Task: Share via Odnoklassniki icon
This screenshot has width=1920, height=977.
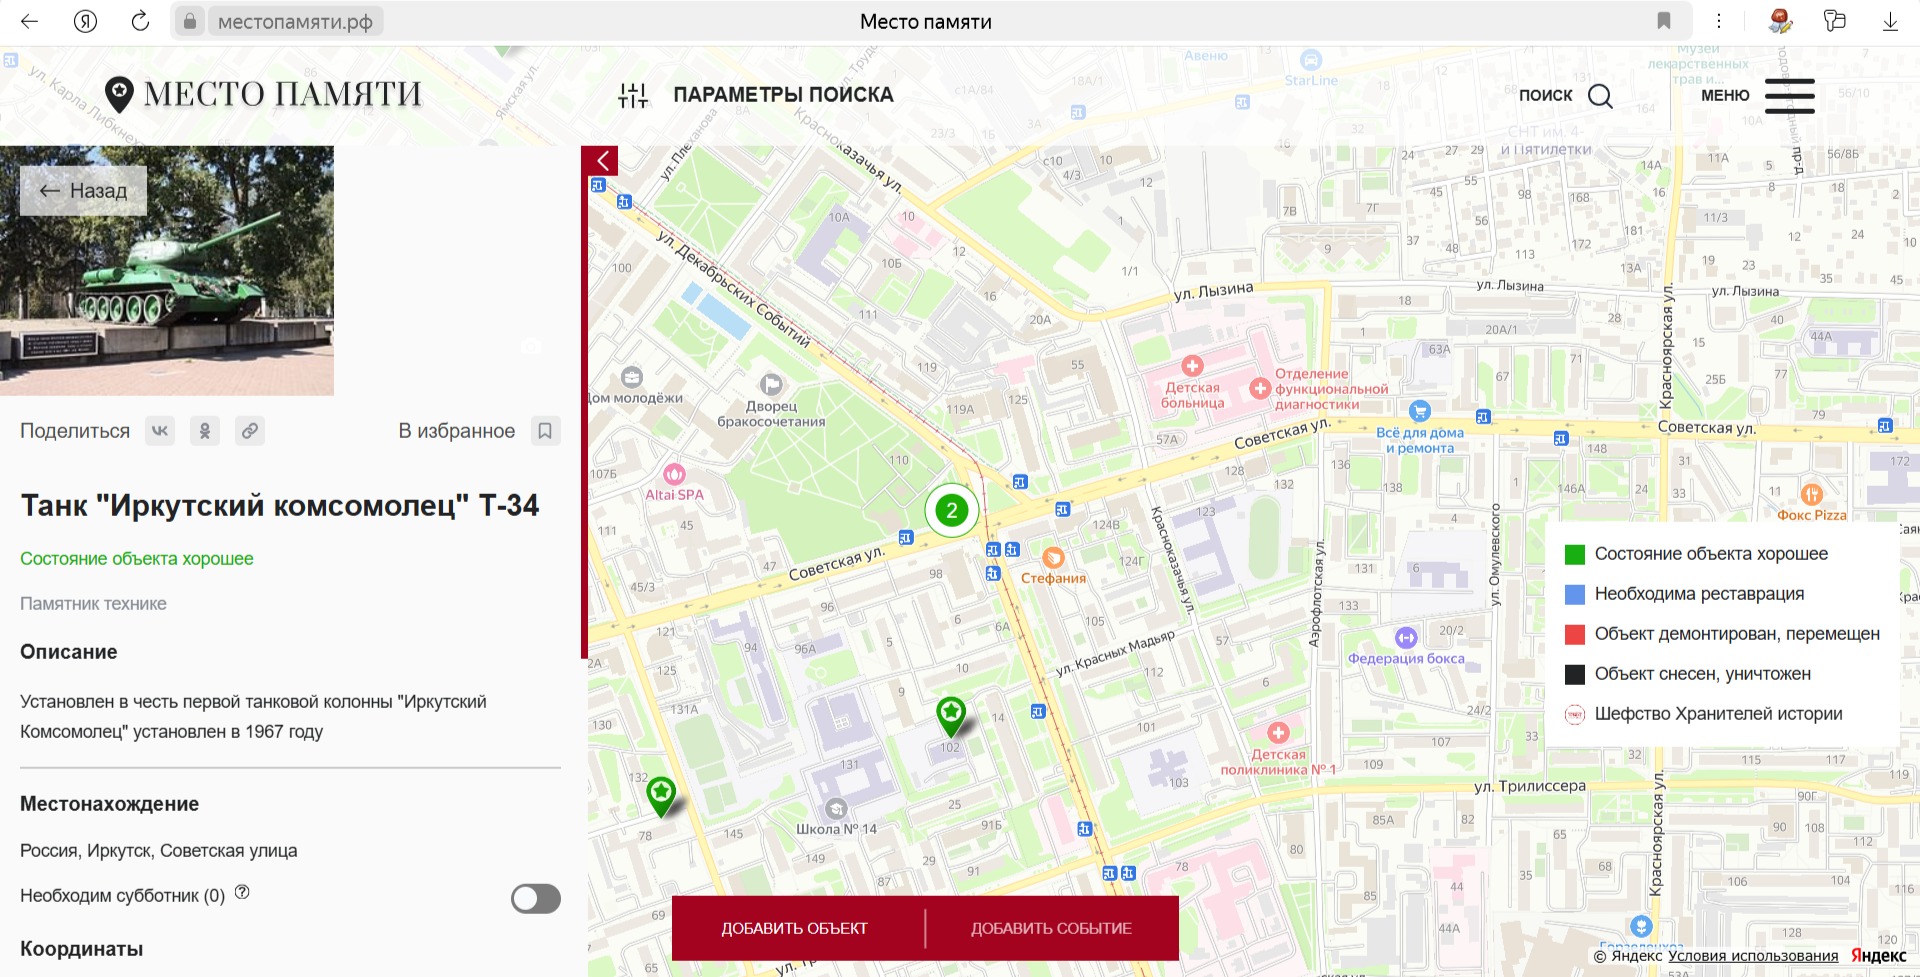Action: [x=205, y=431]
